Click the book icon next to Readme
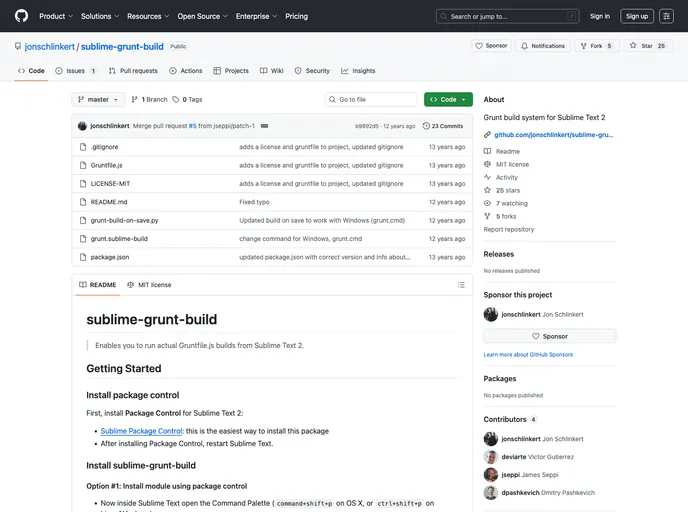The image size is (688, 512). coord(487,151)
